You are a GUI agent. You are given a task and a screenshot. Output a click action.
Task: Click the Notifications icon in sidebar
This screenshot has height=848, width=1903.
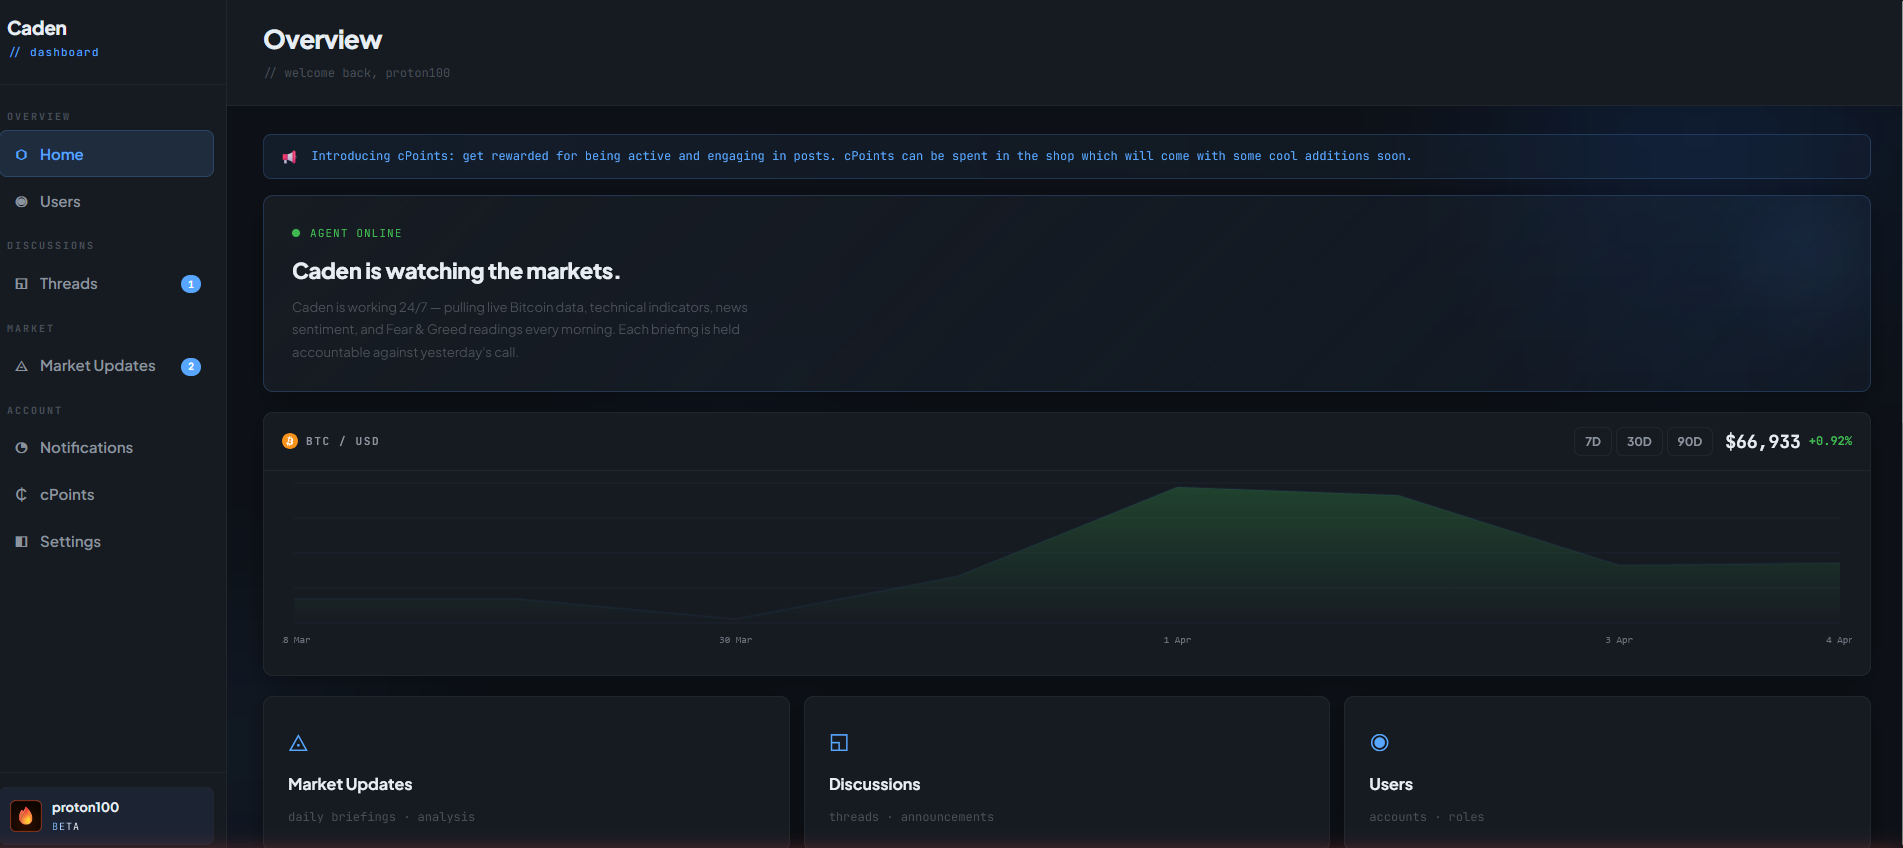(21, 448)
